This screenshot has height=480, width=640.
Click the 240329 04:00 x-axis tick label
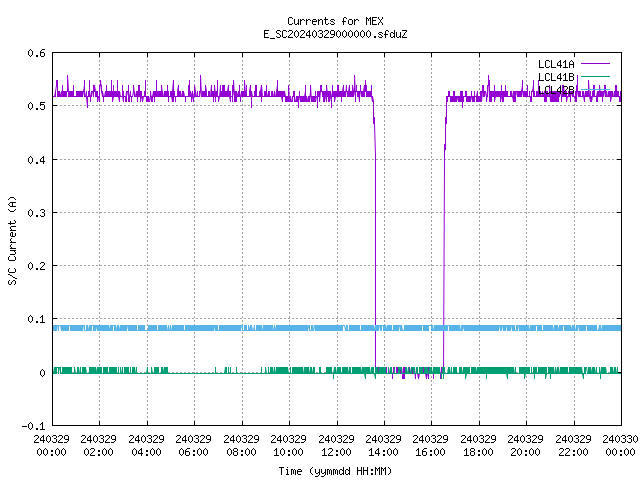coord(146,445)
